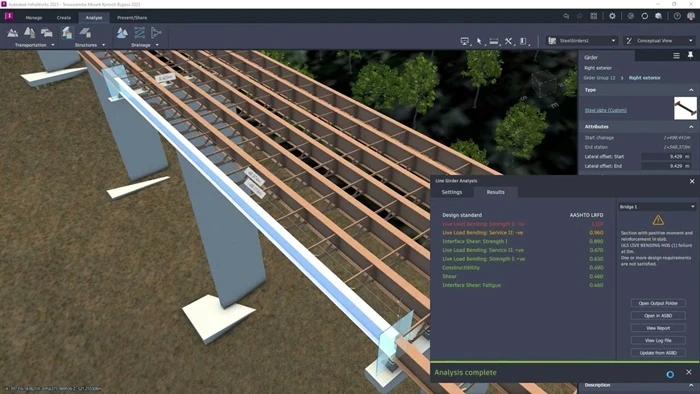700x394 pixels.
Task: Click the first Drainage watershed icon
Action: 122,33
